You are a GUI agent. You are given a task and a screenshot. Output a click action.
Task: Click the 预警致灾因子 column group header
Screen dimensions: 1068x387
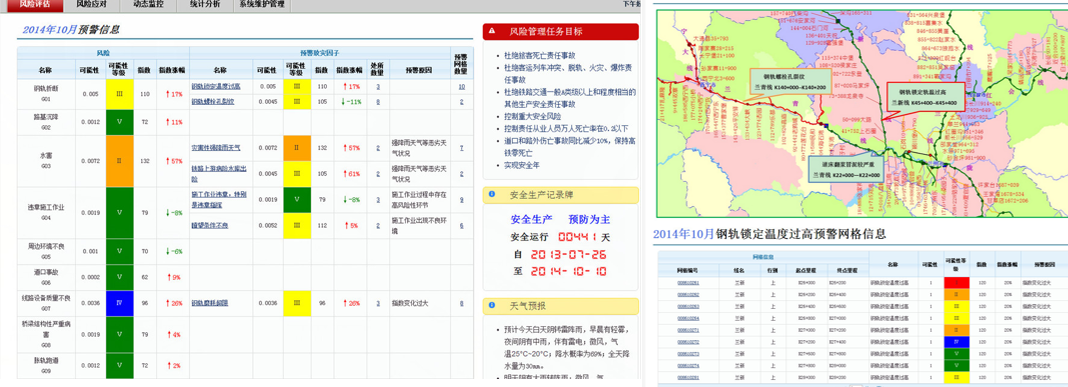point(319,52)
